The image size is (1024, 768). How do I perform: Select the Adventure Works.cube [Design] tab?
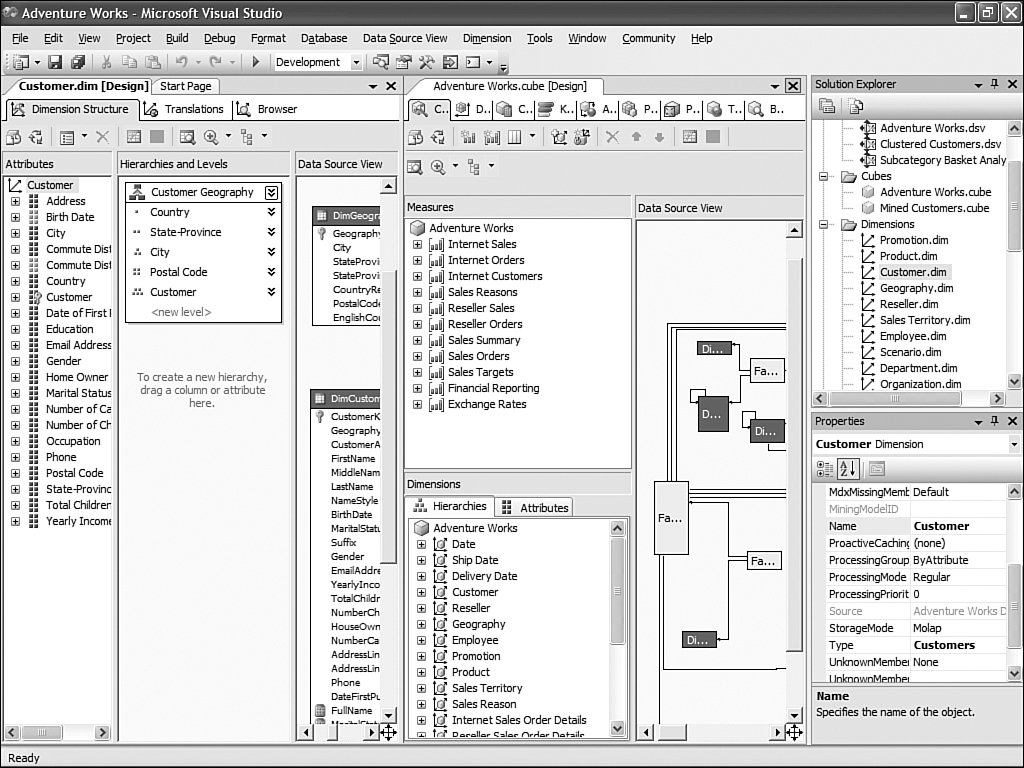coord(509,86)
